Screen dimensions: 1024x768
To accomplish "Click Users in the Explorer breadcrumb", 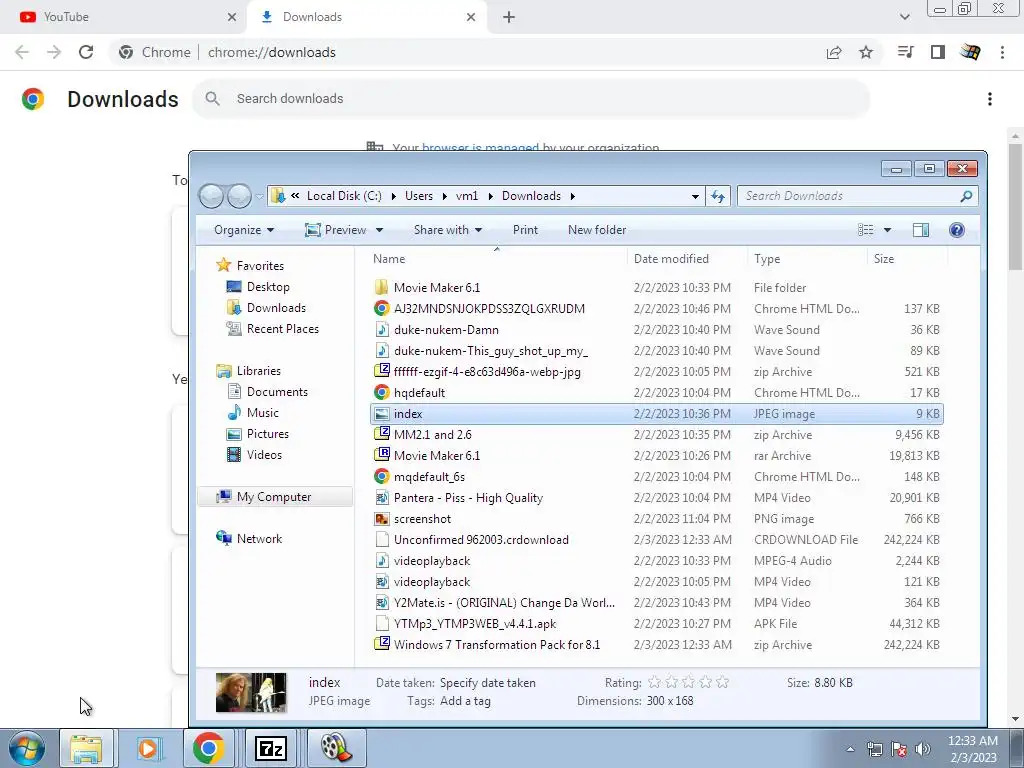I will click(419, 196).
